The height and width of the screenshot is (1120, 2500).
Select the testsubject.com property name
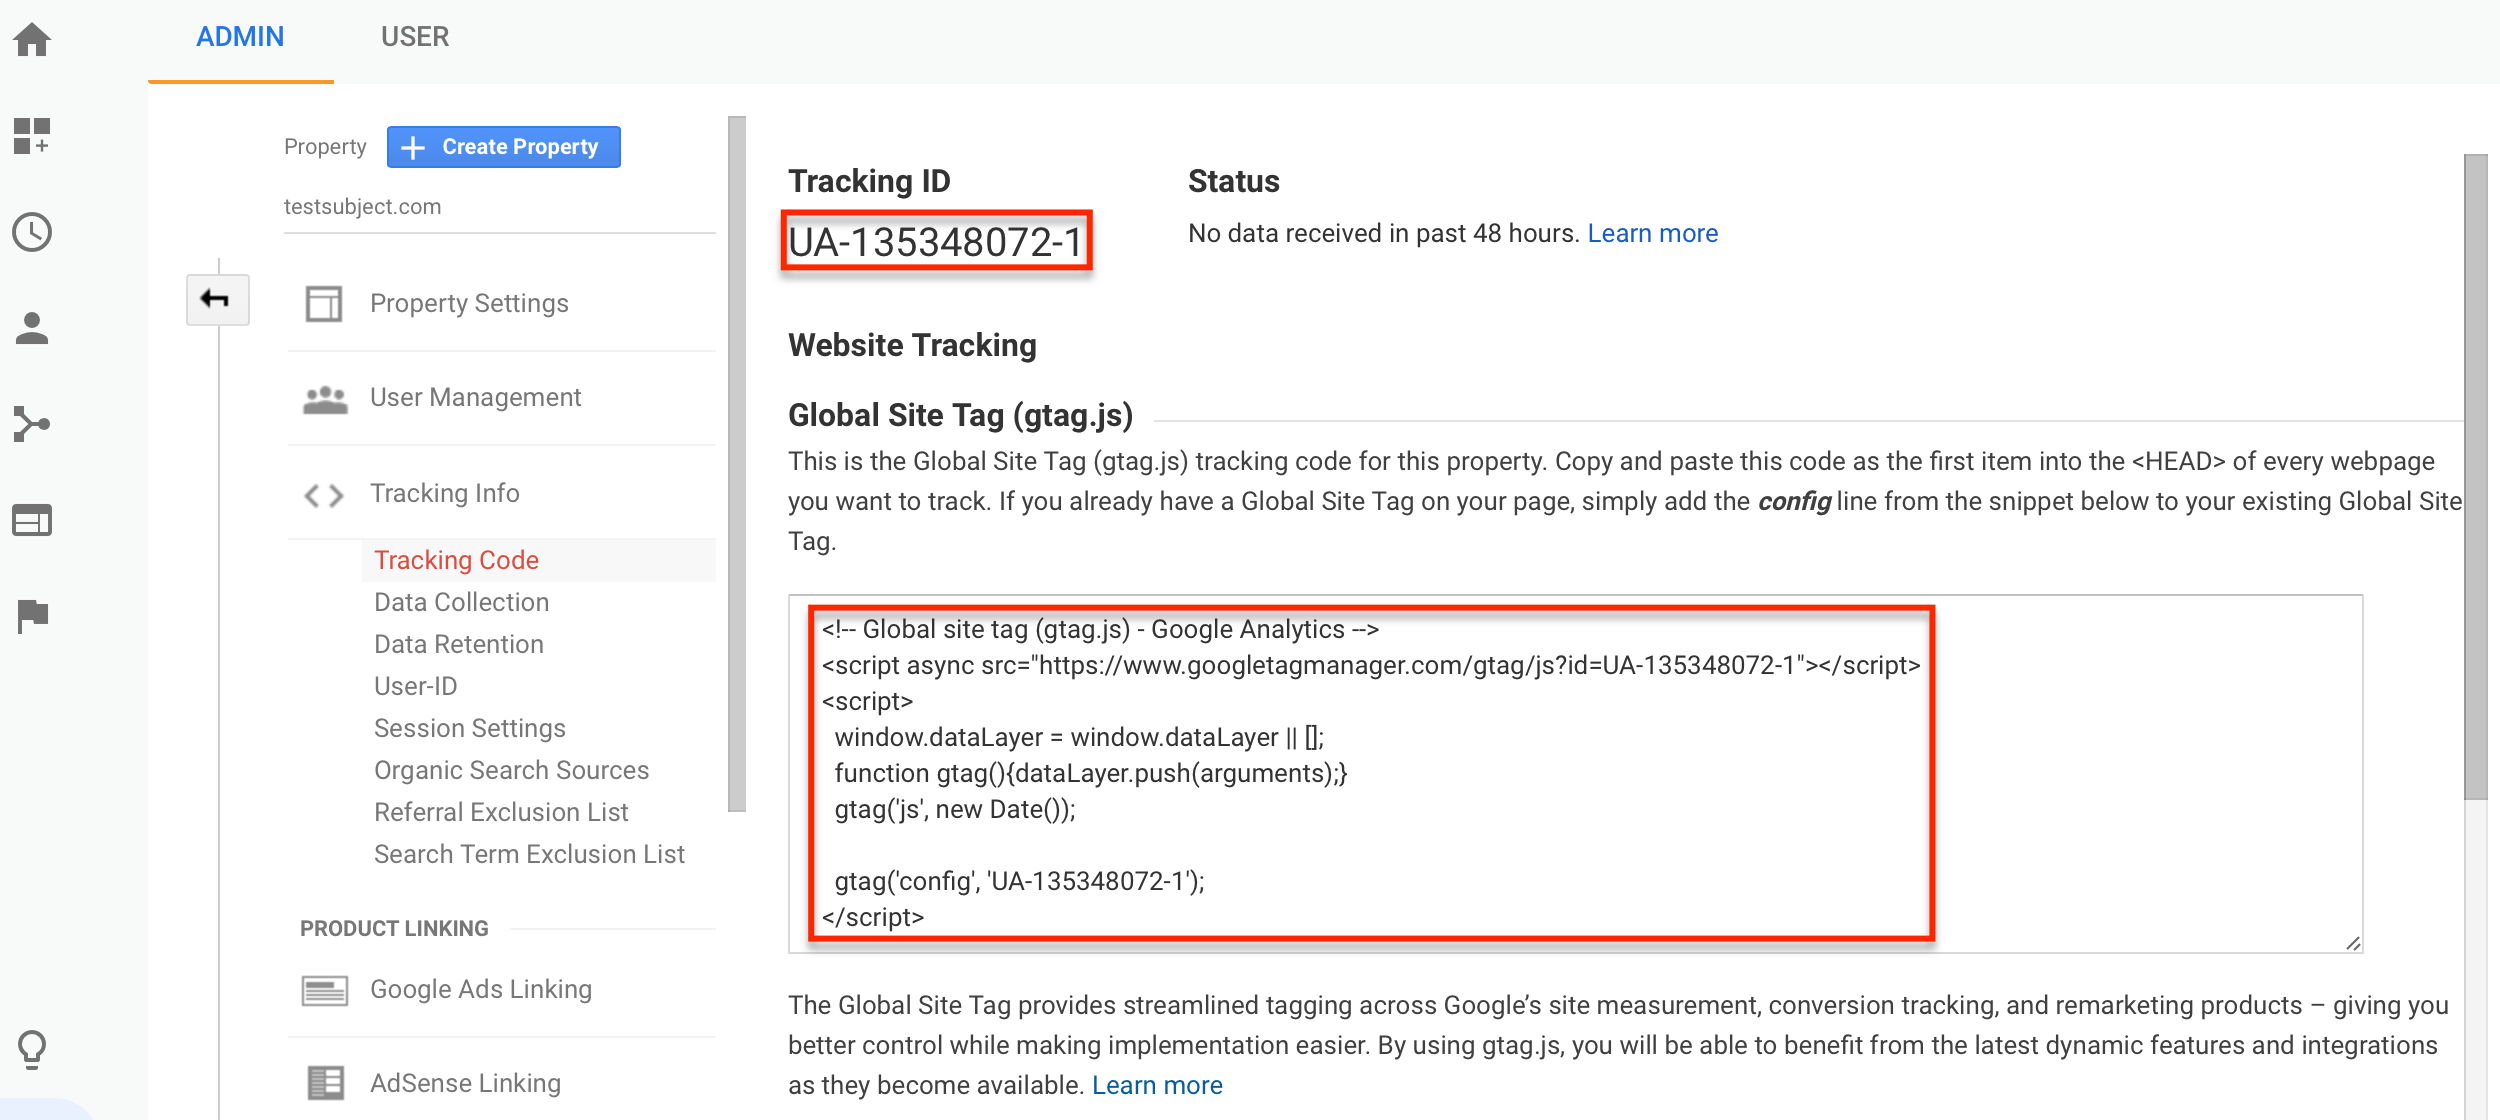(x=362, y=207)
